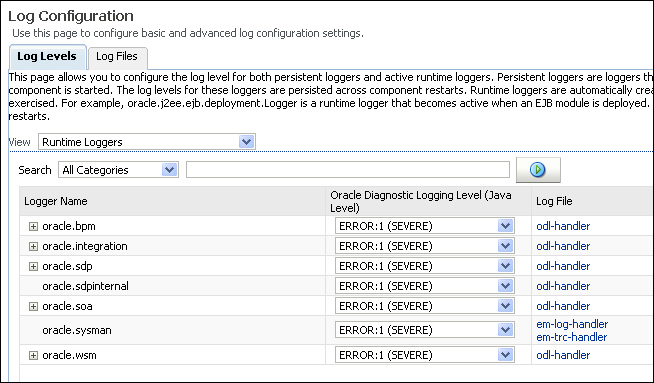Screen dimensions: 654x383
Task: Click in the logger search text field
Action: coord(348,170)
